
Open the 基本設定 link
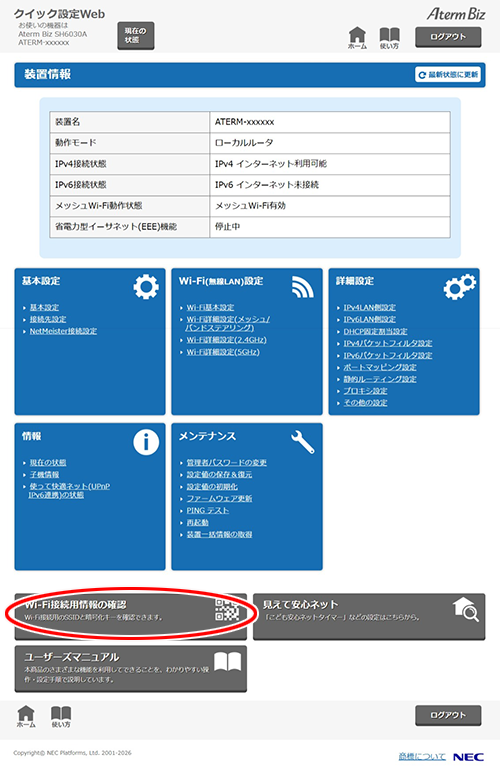pos(44,307)
